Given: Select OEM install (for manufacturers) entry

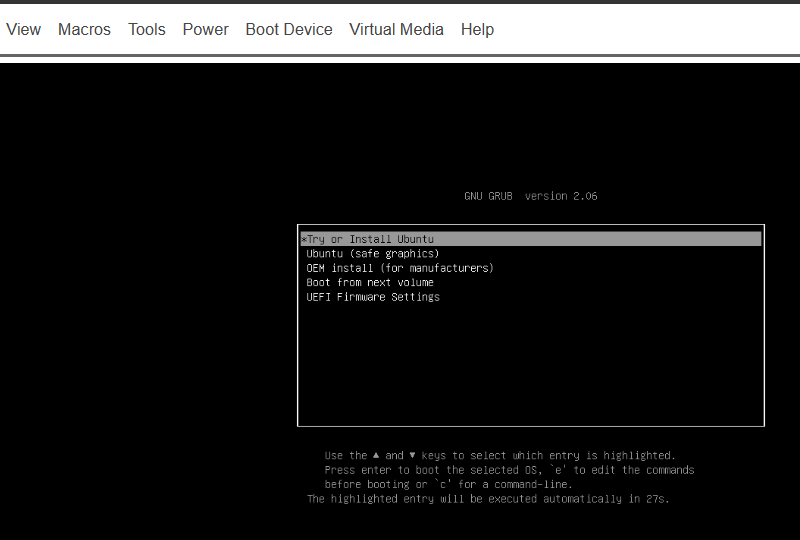Looking at the screenshot, I should click(x=400, y=268).
